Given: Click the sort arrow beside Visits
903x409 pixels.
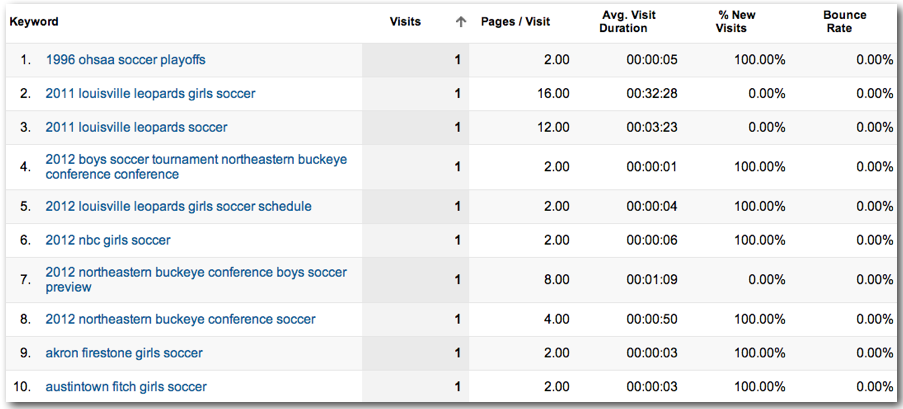Looking at the screenshot, I should [x=460, y=22].
